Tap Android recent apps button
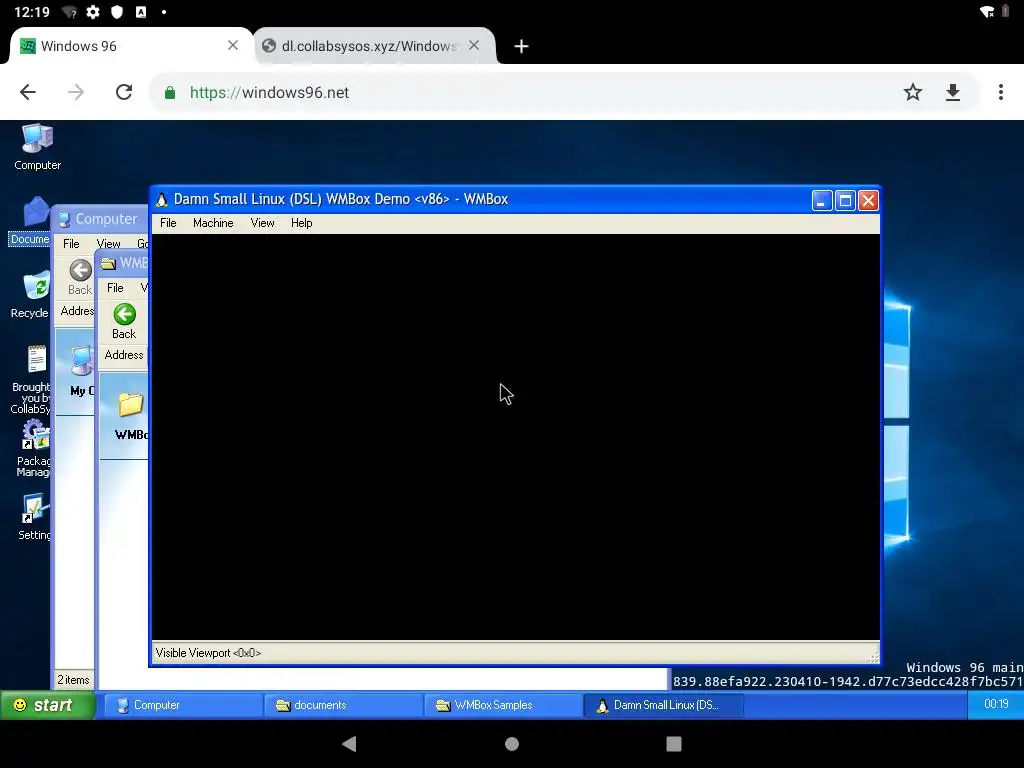The height and width of the screenshot is (768, 1024). coord(674,743)
